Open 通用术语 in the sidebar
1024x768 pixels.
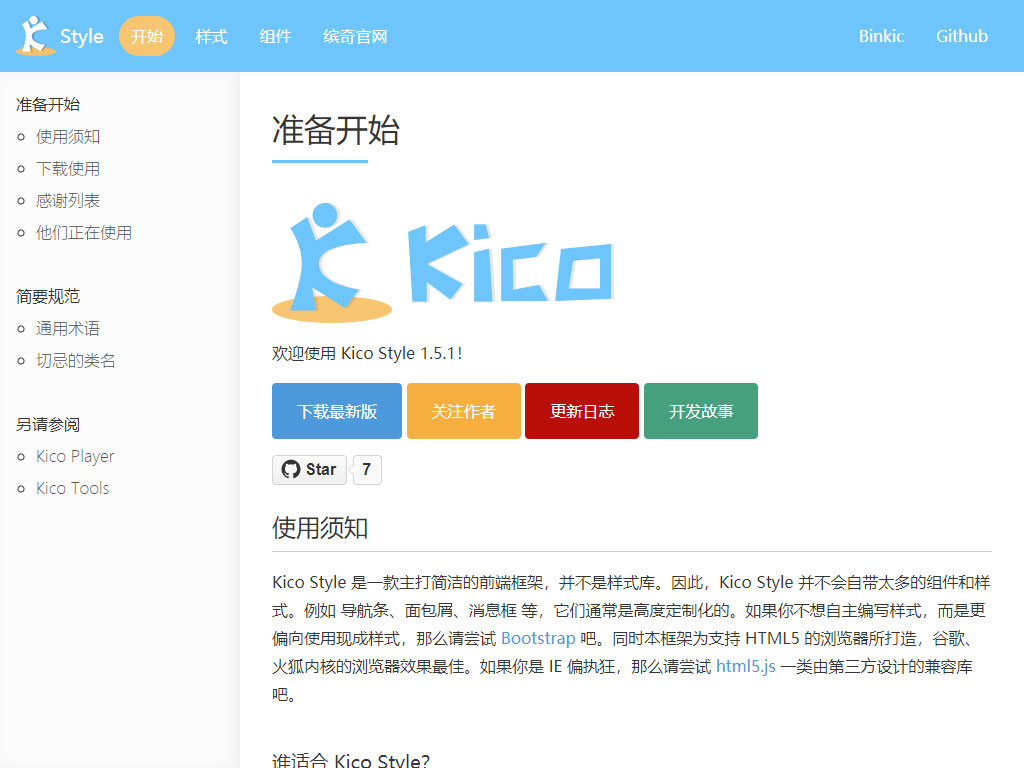(x=68, y=328)
